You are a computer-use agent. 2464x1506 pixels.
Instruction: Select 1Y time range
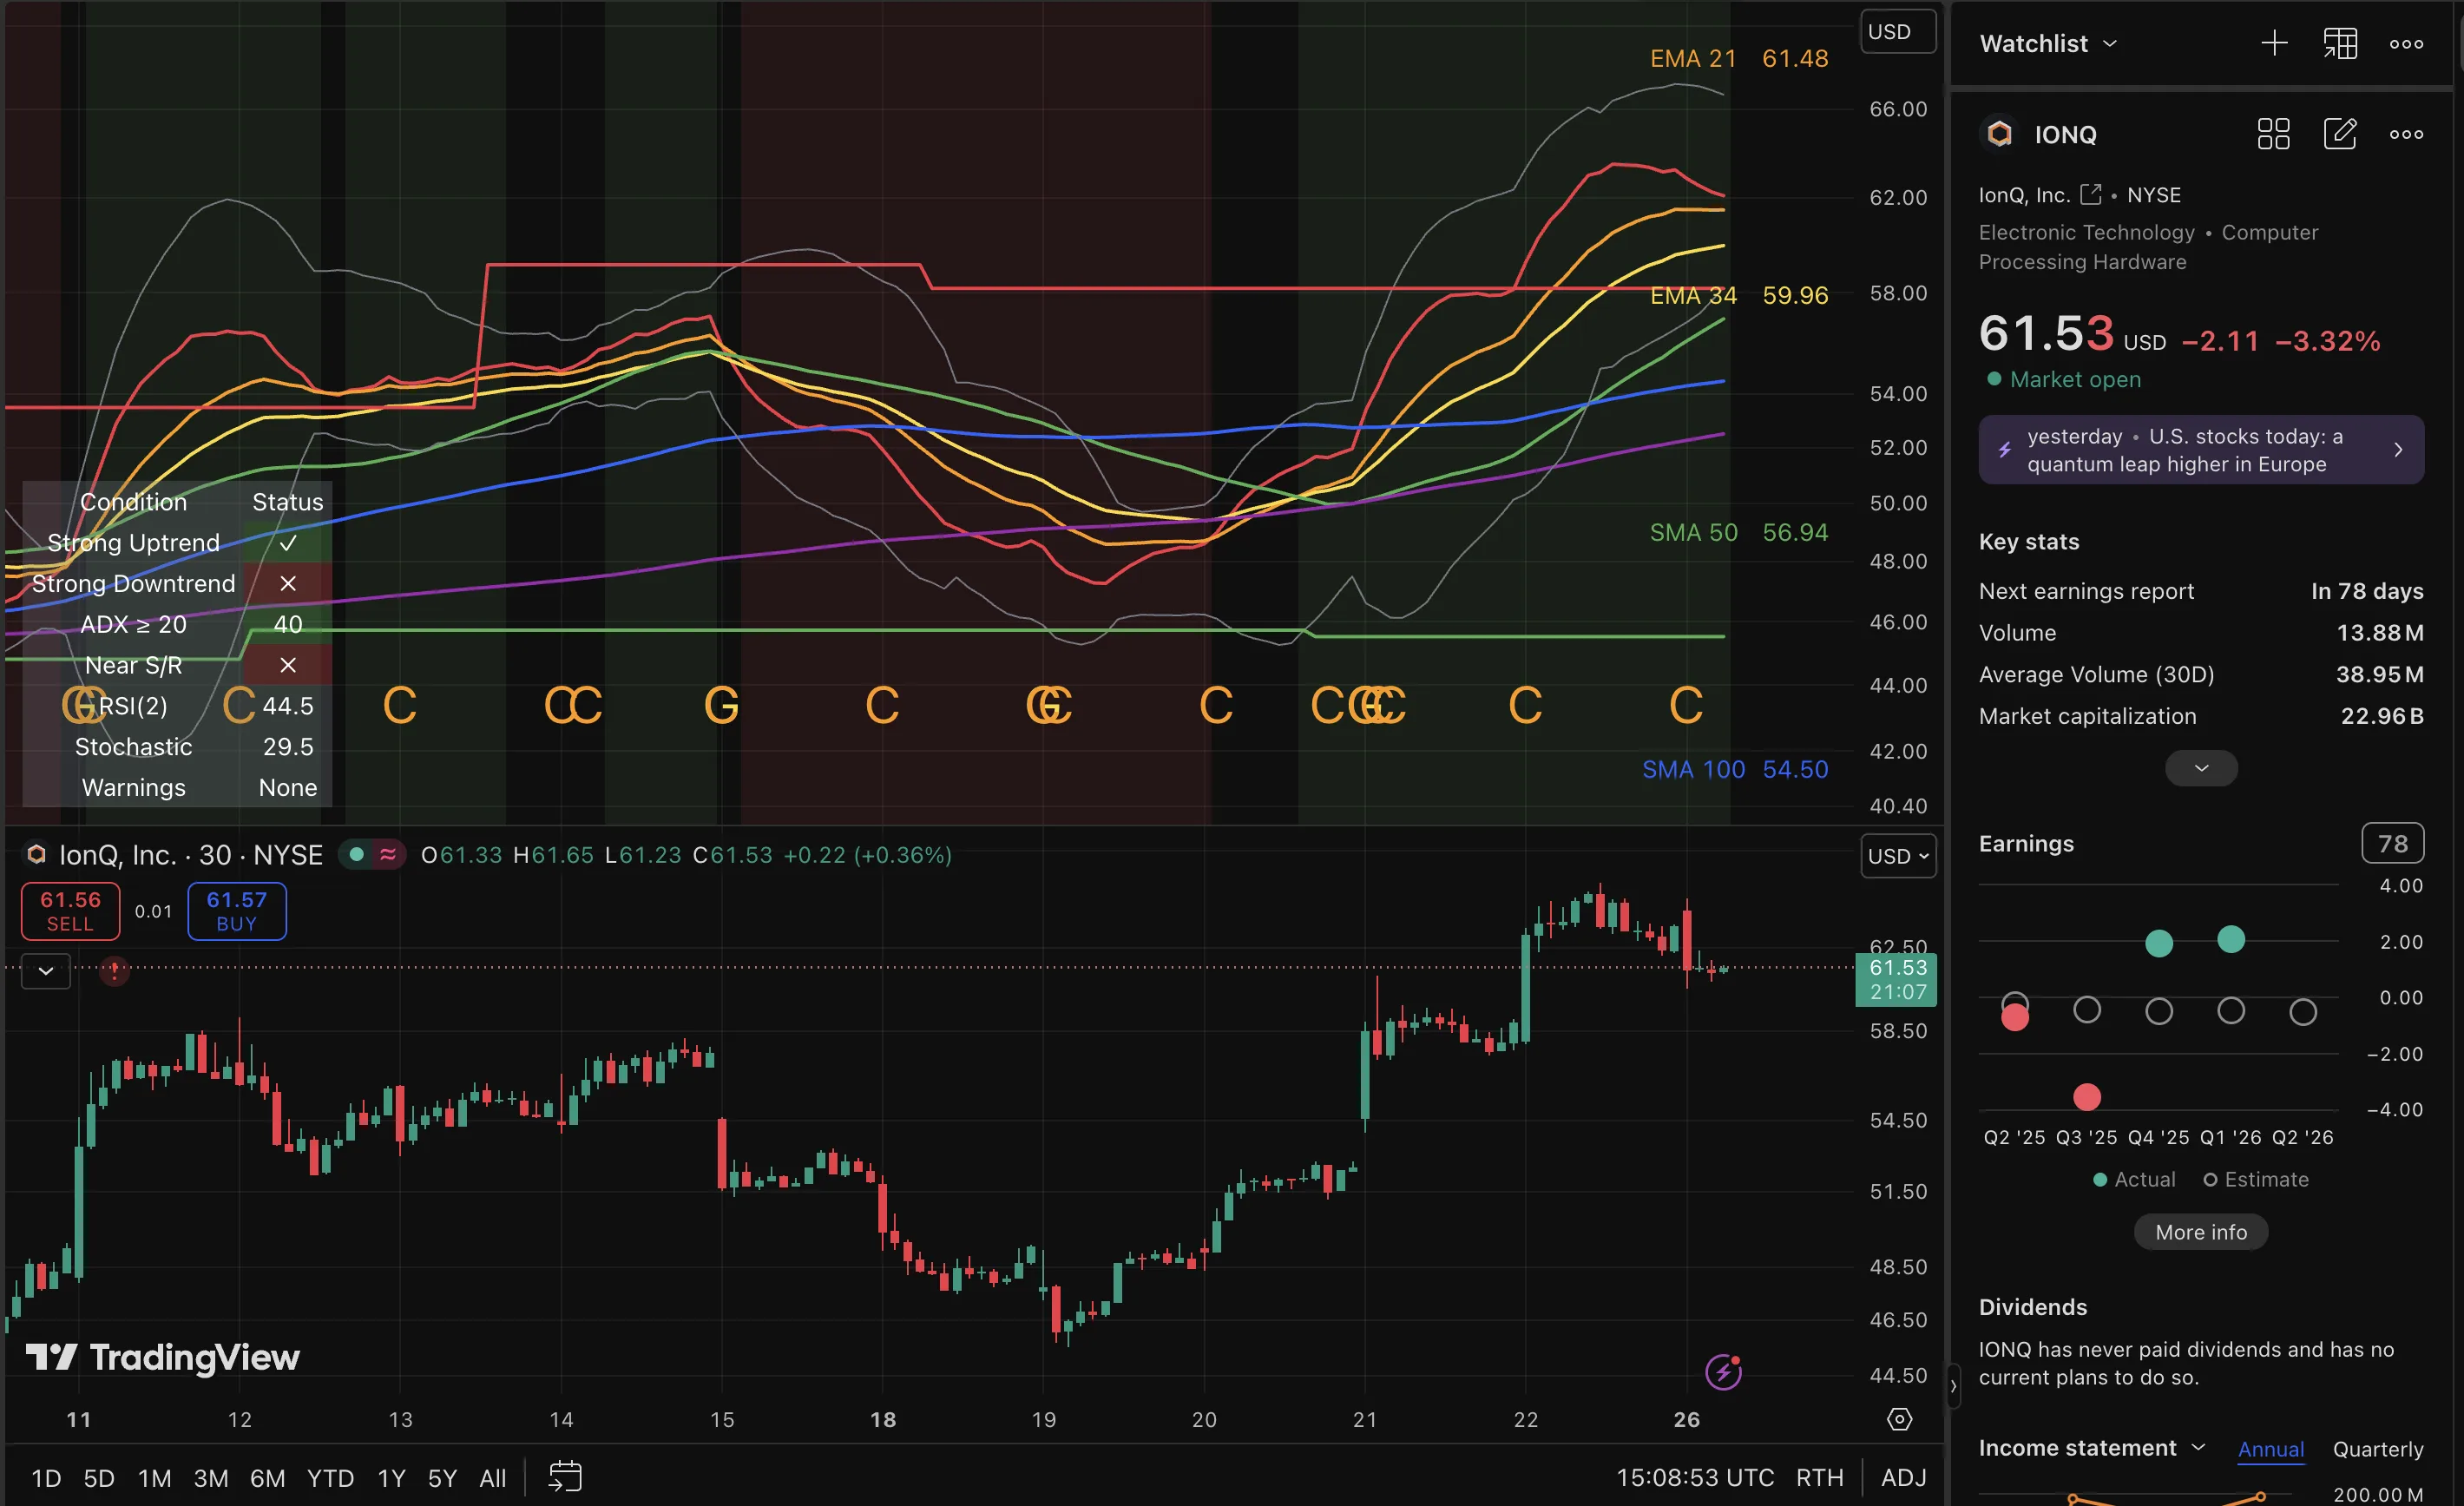[x=391, y=1477]
